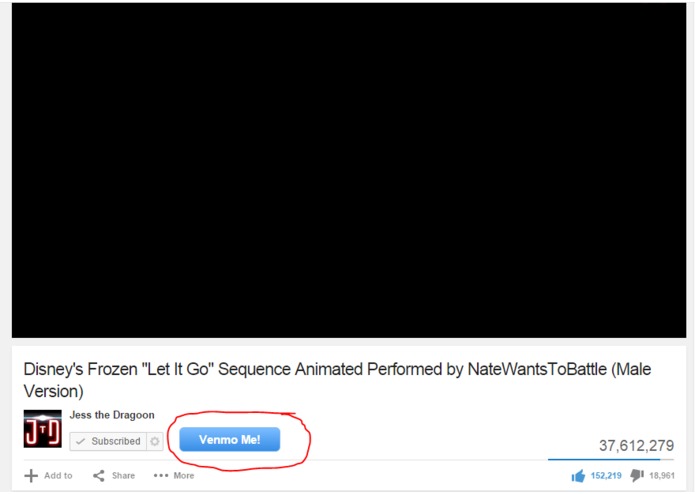The height and width of the screenshot is (494, 695).
Task: Open the Jess the Dragoon channel link
Action: click(112, 415)
